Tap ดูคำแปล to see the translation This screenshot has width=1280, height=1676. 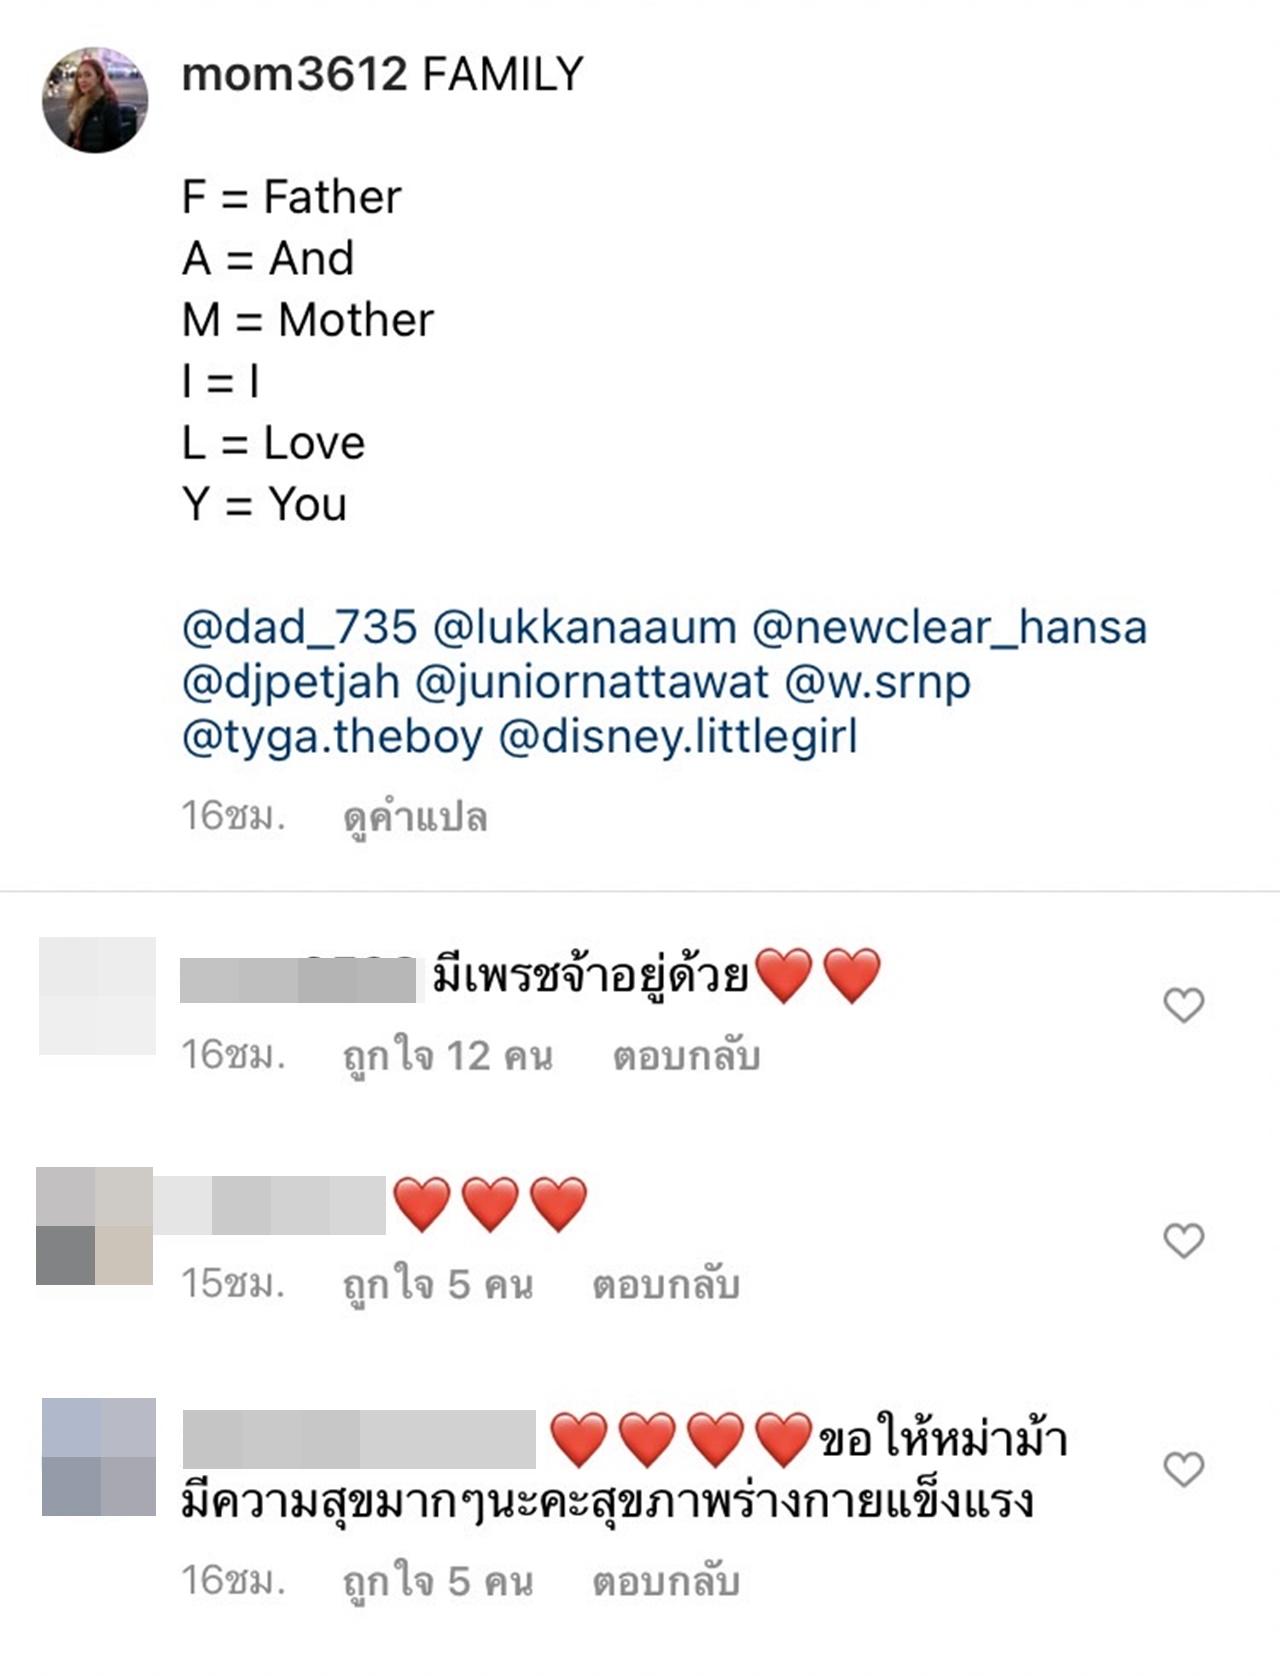[415, 818]
